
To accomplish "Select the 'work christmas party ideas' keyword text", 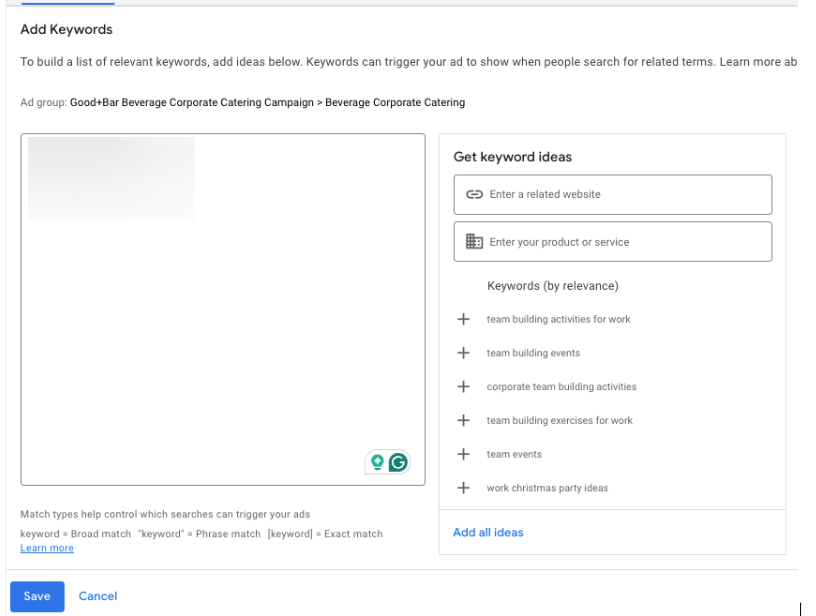I will [x=547, y=488].
